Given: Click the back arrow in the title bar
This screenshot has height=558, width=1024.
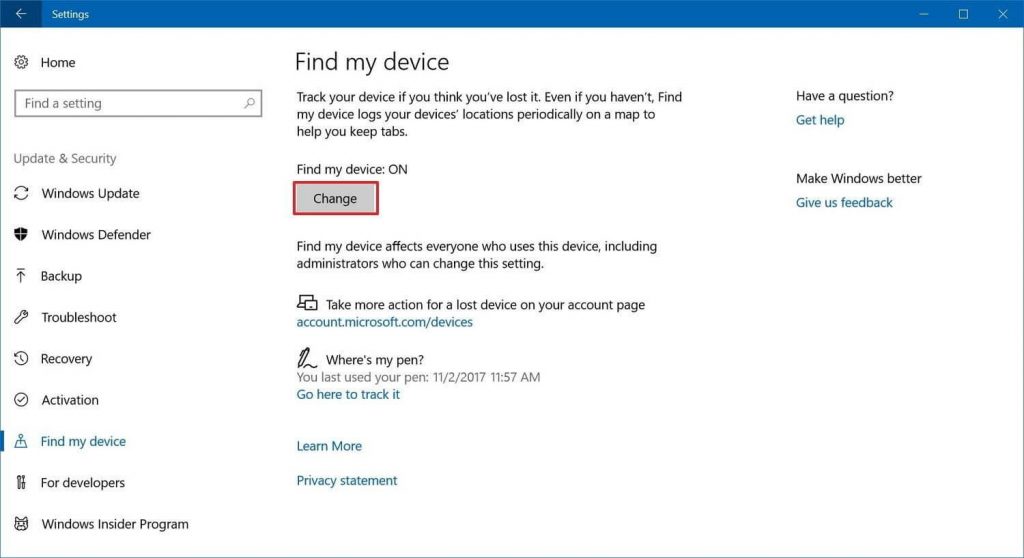Looking at the screenshot, I should (x=21, y=14).
